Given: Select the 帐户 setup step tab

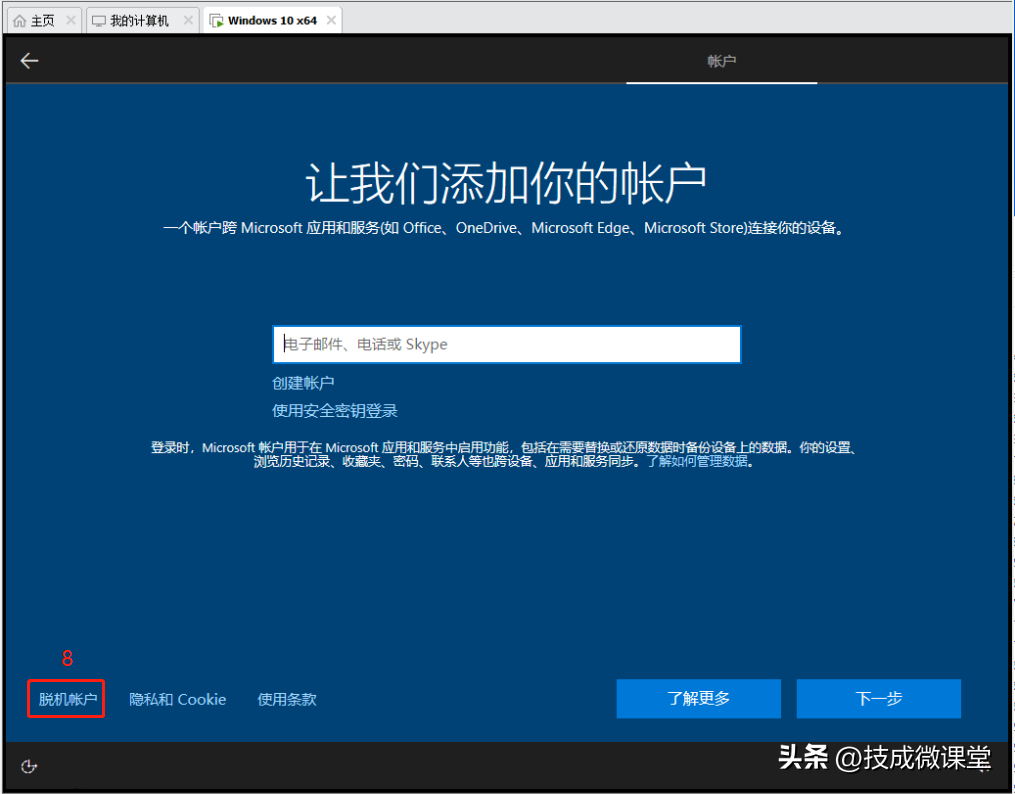Looking at the screenshot, I should coord(721,61).
